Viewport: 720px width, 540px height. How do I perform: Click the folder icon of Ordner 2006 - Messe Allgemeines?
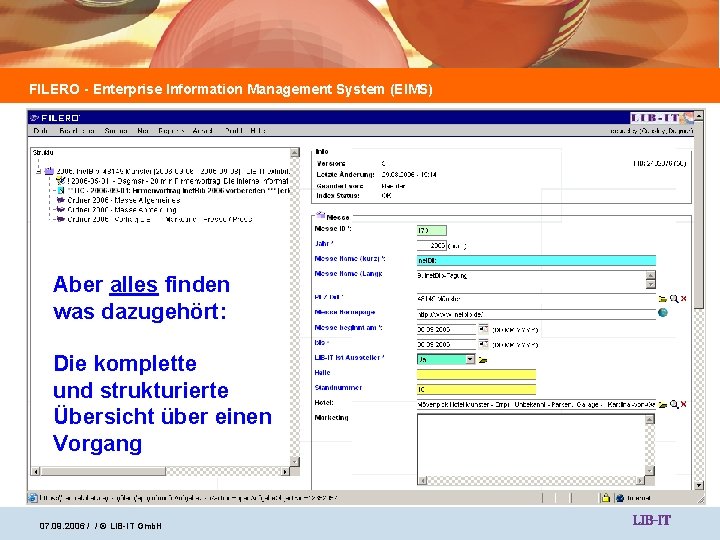click(60, 200)
